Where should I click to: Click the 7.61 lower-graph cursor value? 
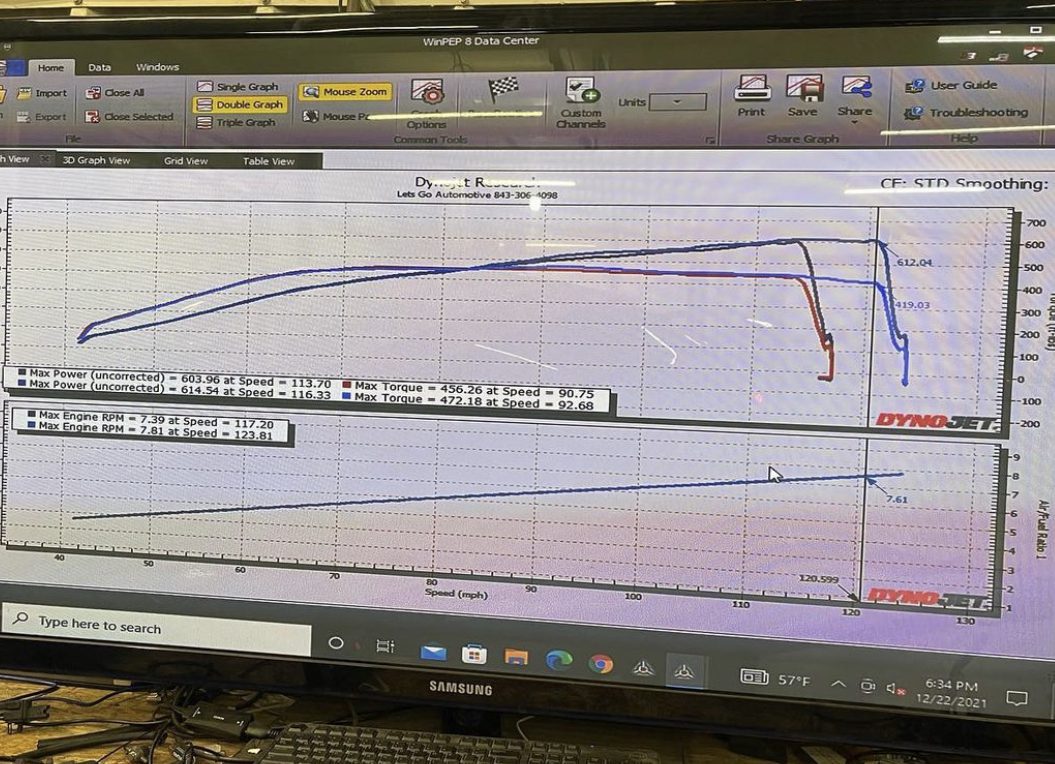pos(896,499)
